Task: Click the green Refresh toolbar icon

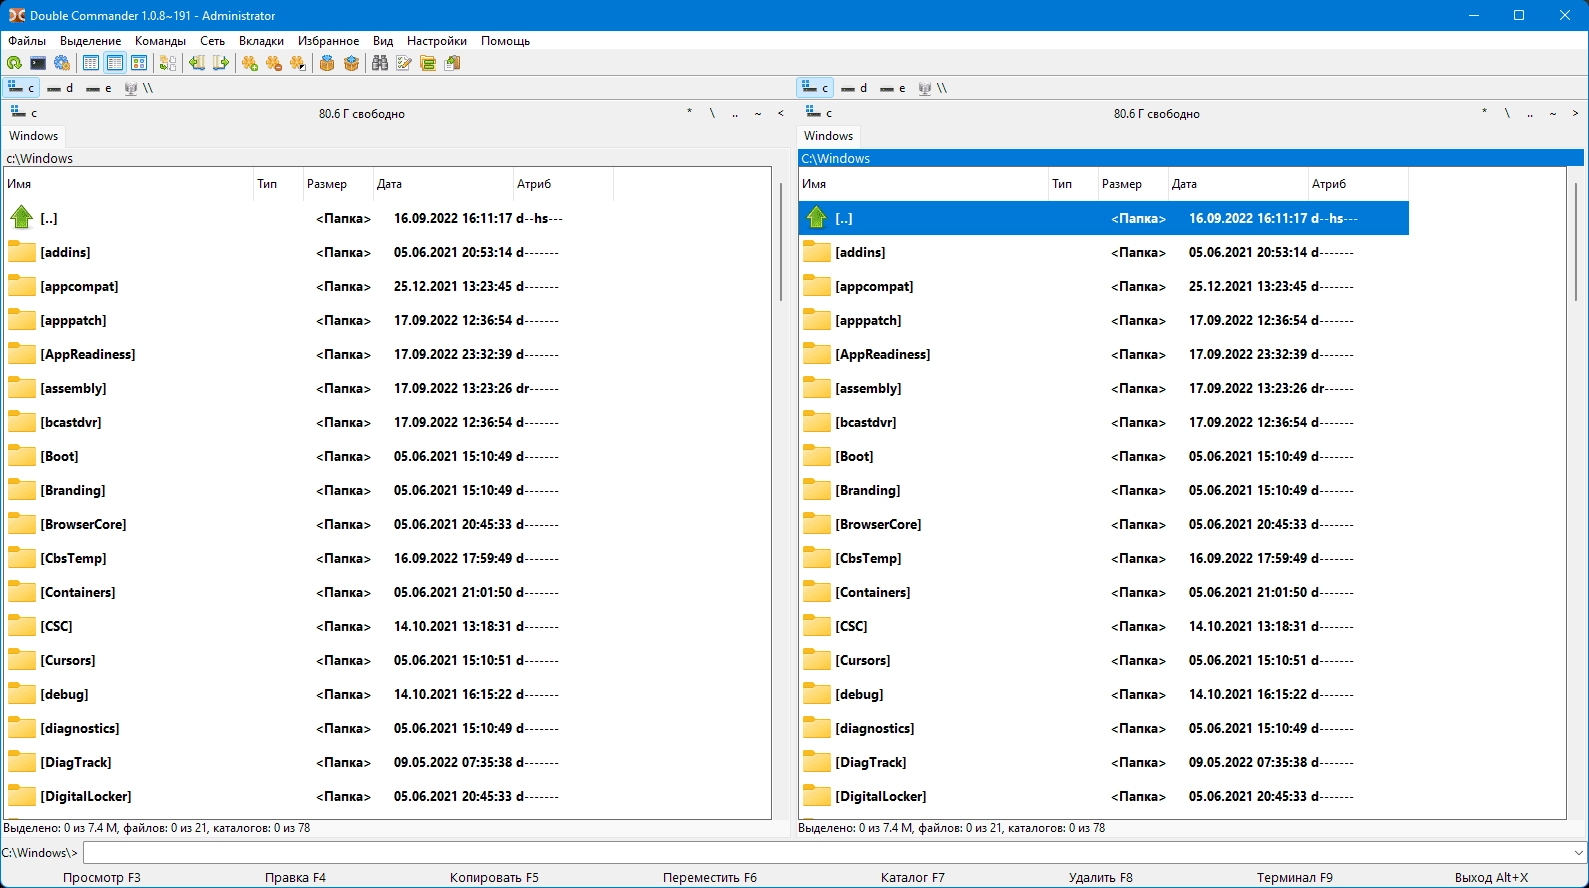Action: [14, 63]
